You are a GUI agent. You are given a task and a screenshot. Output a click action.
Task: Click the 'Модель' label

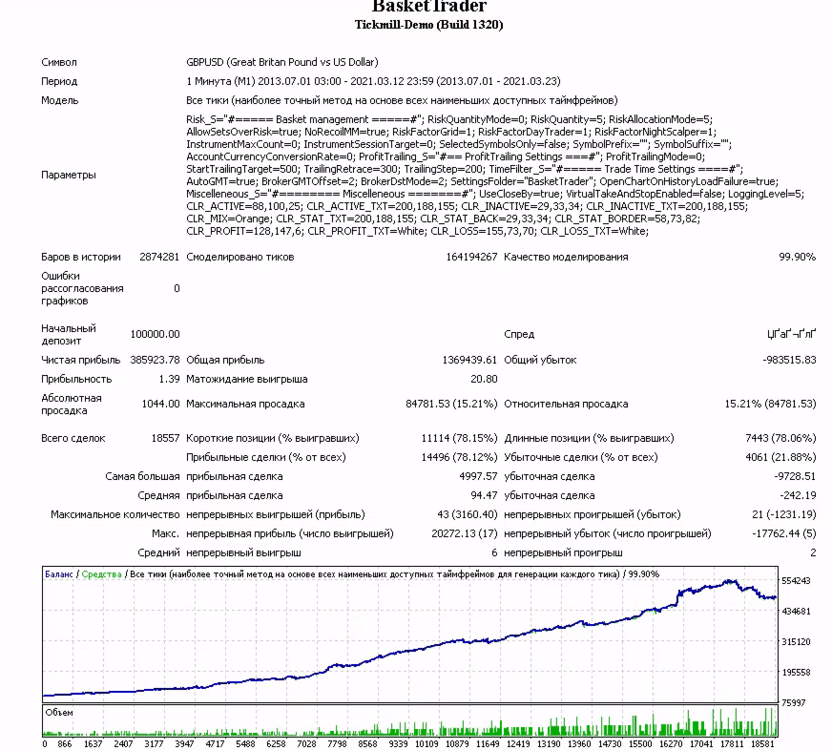(60, 100)
